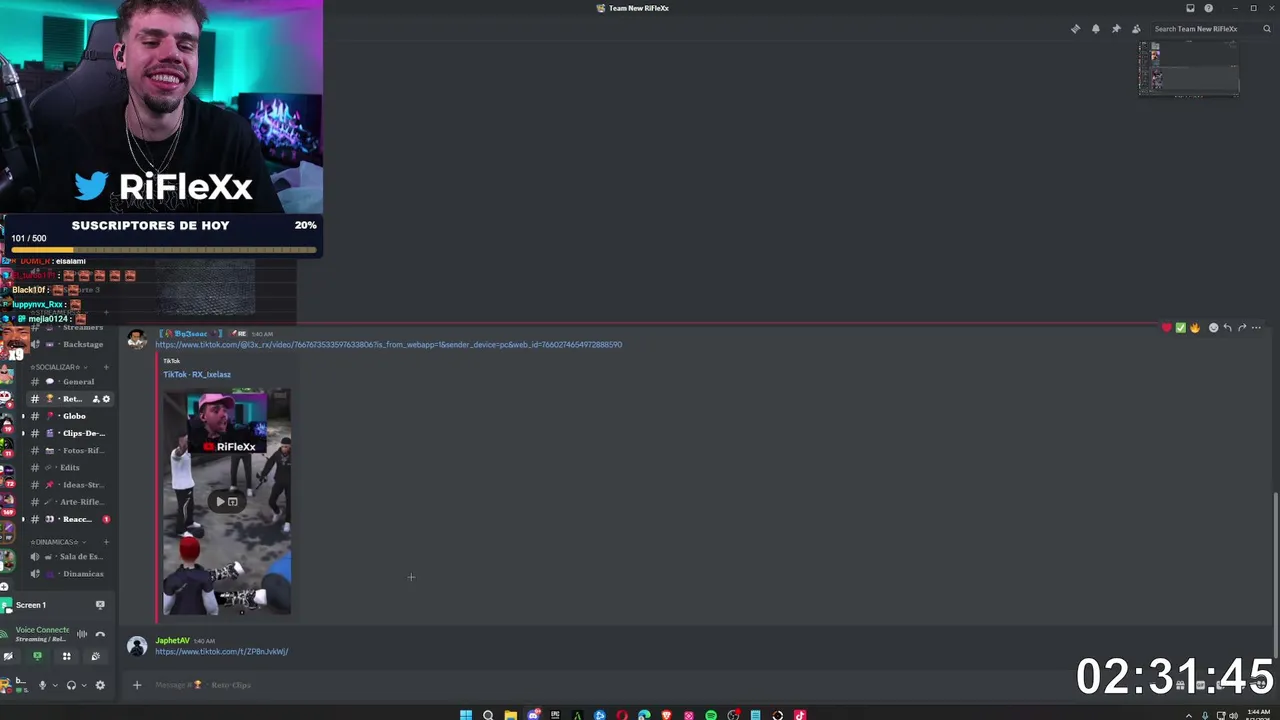The height and width of the screenshot is (720, 1280).
Task: Select the Globo channel
Action: (70, 416)
